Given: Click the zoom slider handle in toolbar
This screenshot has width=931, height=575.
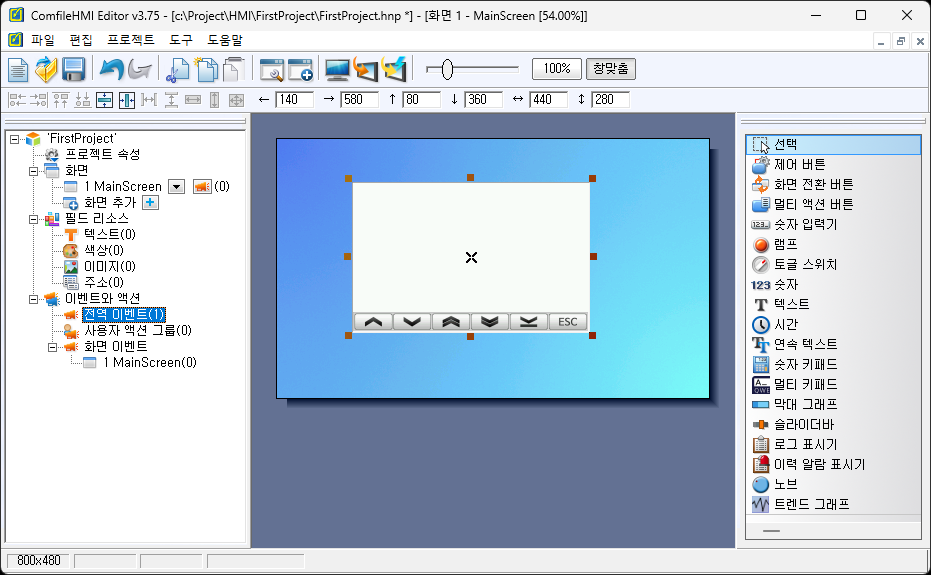Looking at the screenshot, I should pos(447,69).
